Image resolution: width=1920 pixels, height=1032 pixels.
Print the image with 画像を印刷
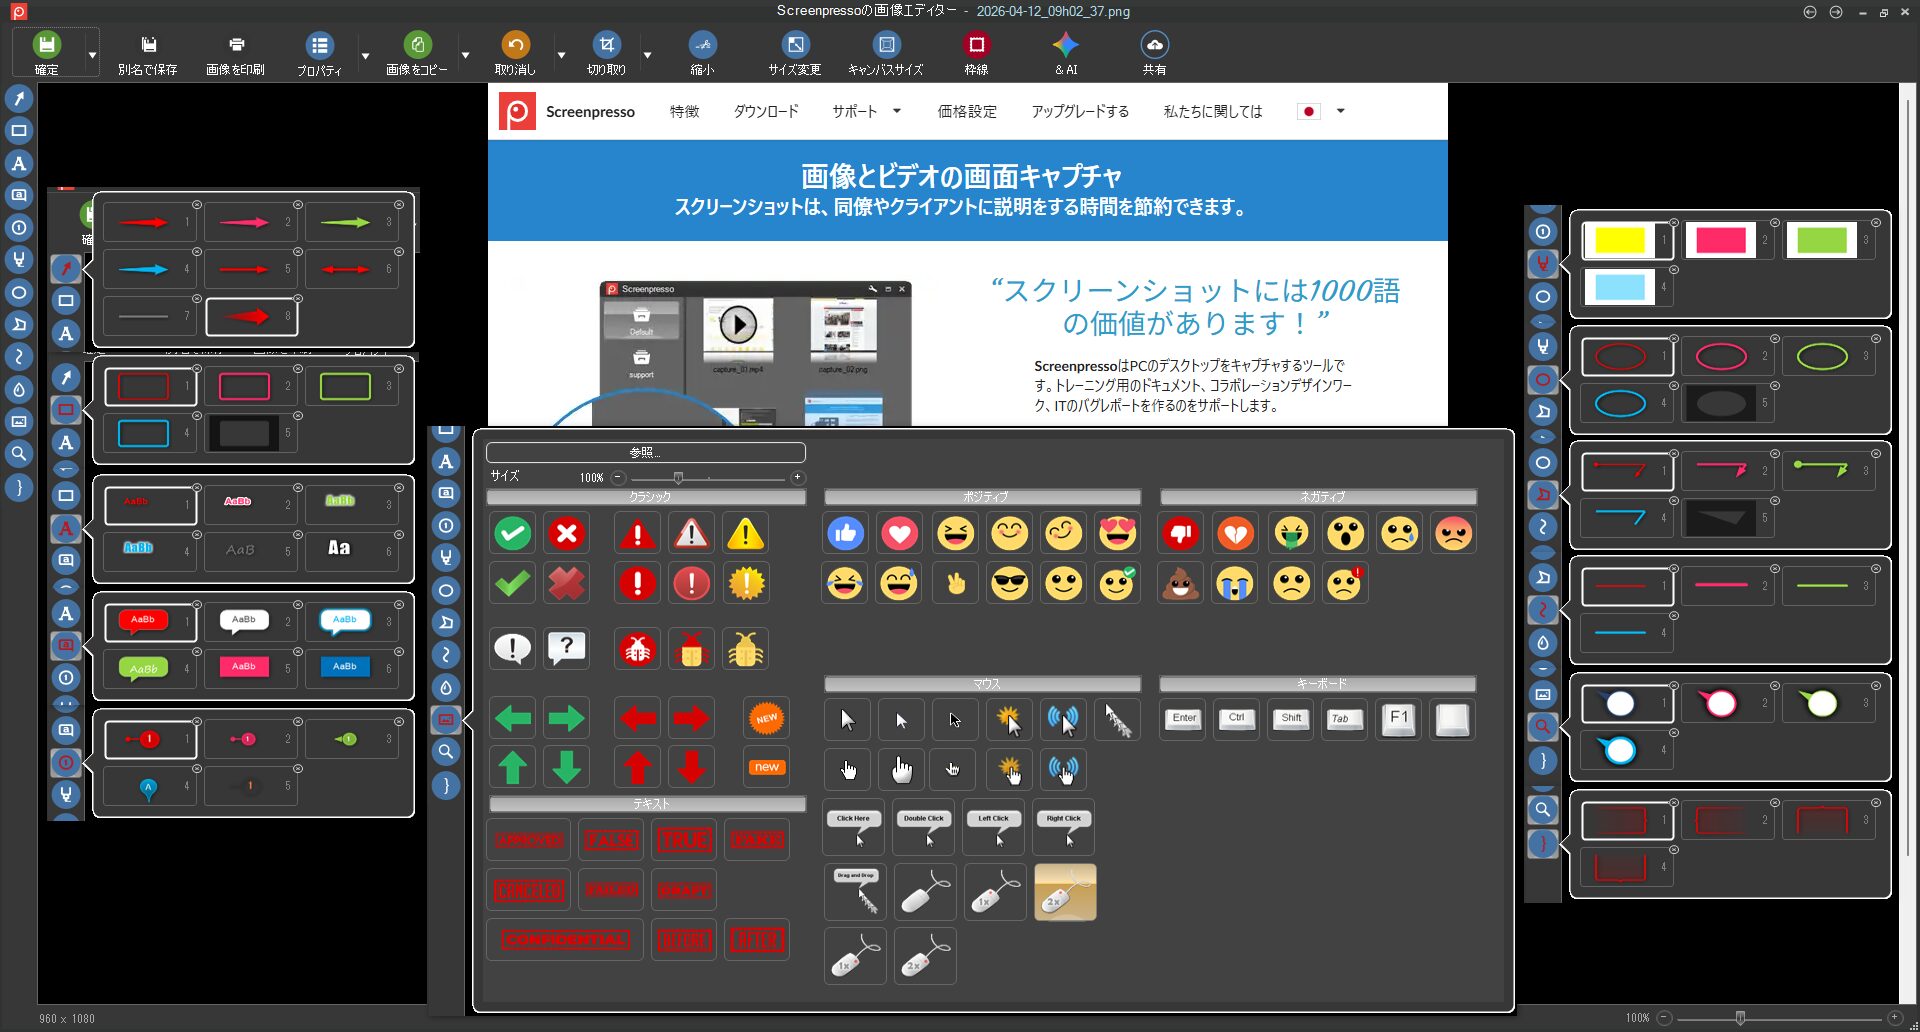click(236, 45)
